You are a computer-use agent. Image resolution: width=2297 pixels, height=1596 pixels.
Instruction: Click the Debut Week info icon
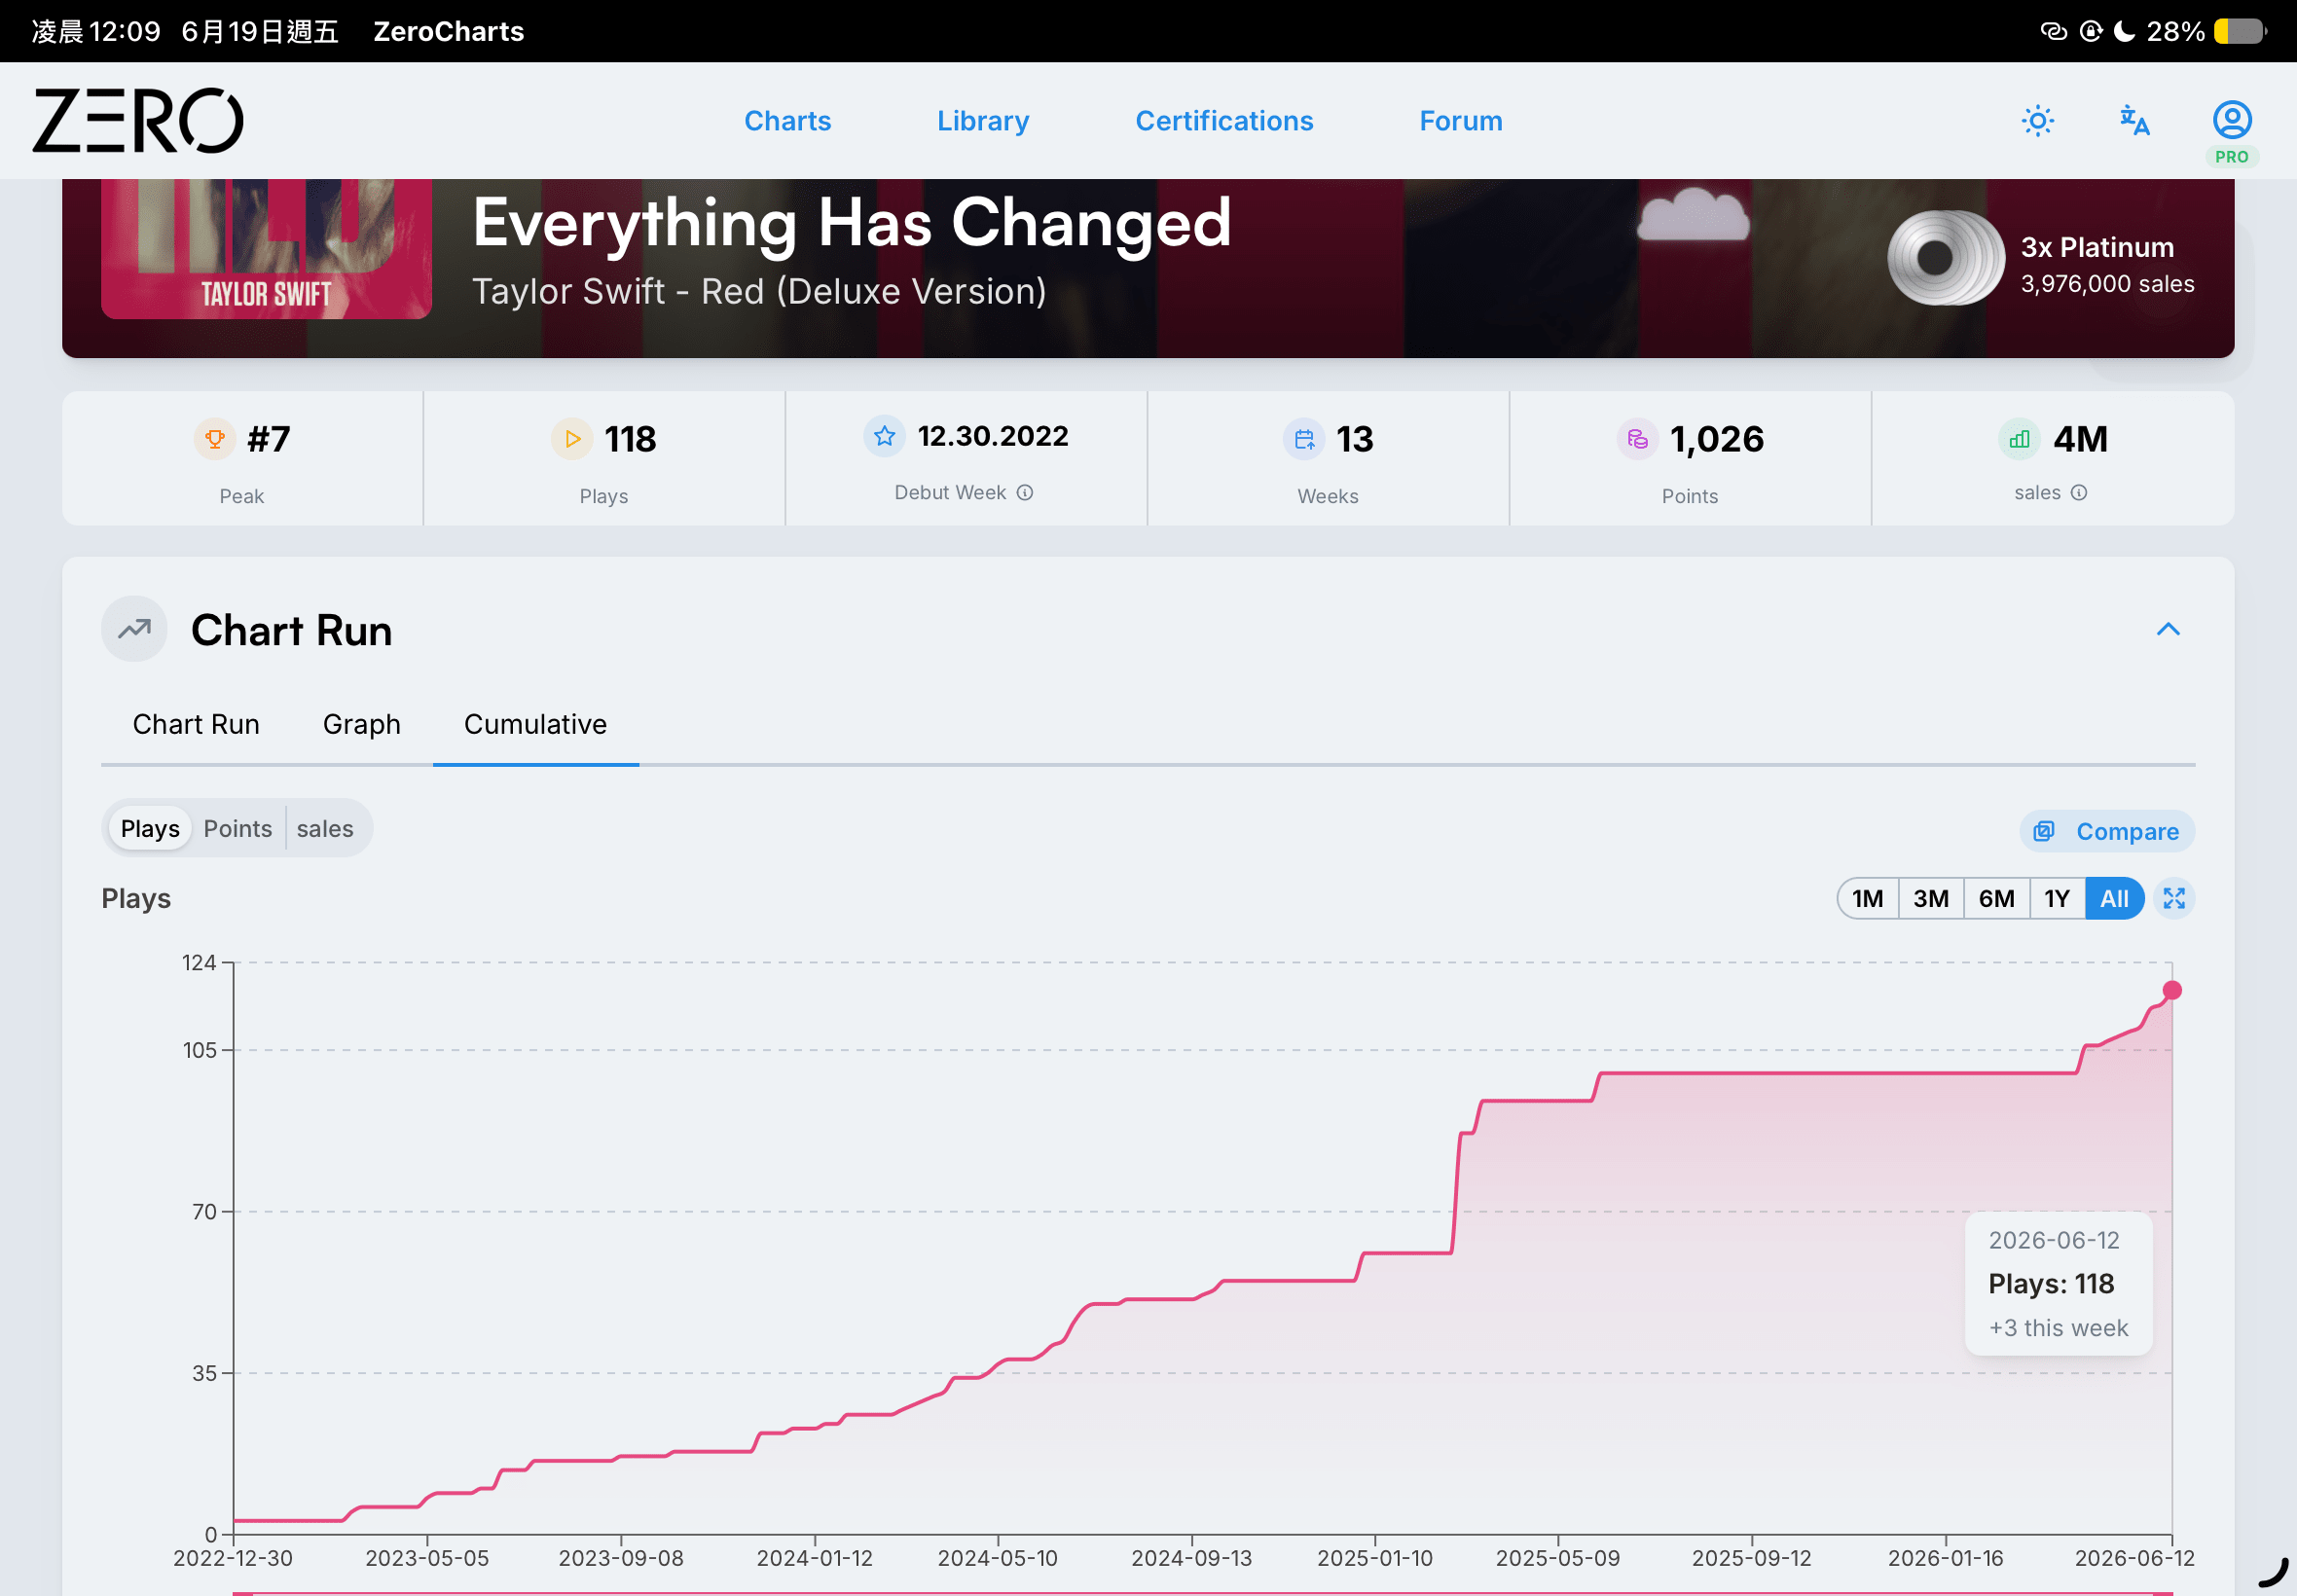[x=1025, y=492]
